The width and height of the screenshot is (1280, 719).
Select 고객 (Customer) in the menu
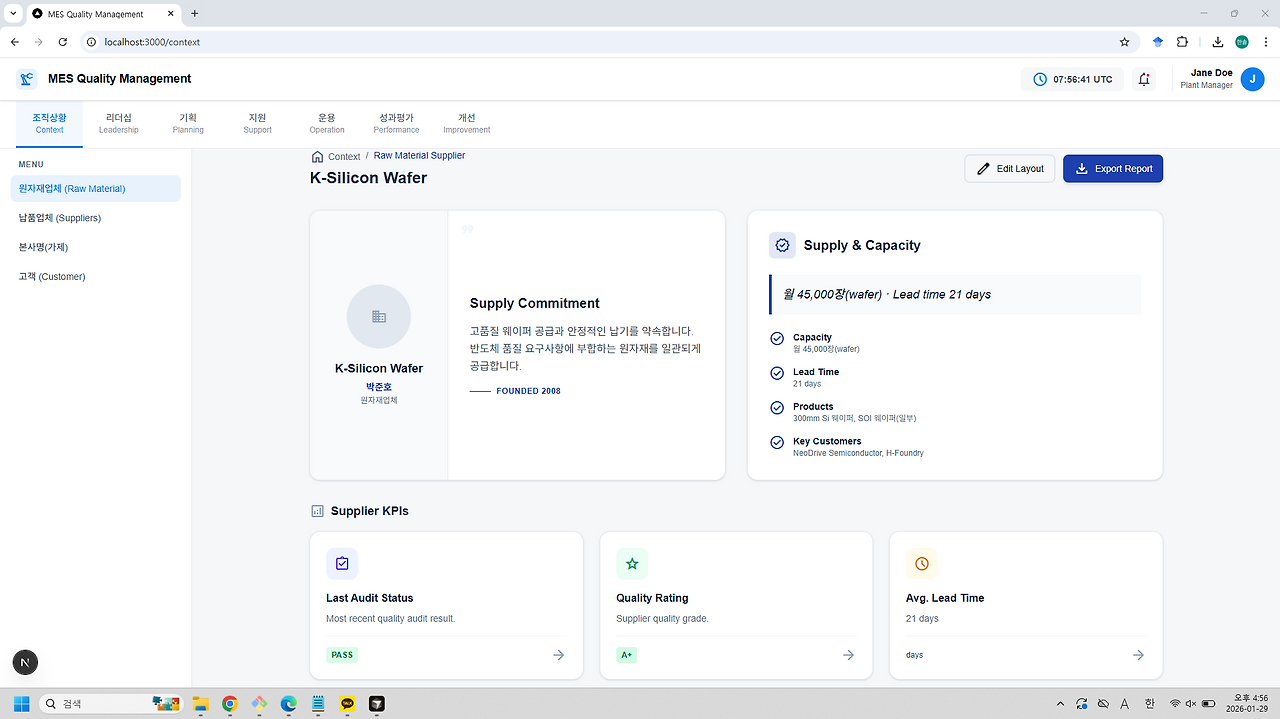pyautogui.click(x=96, y=276)
